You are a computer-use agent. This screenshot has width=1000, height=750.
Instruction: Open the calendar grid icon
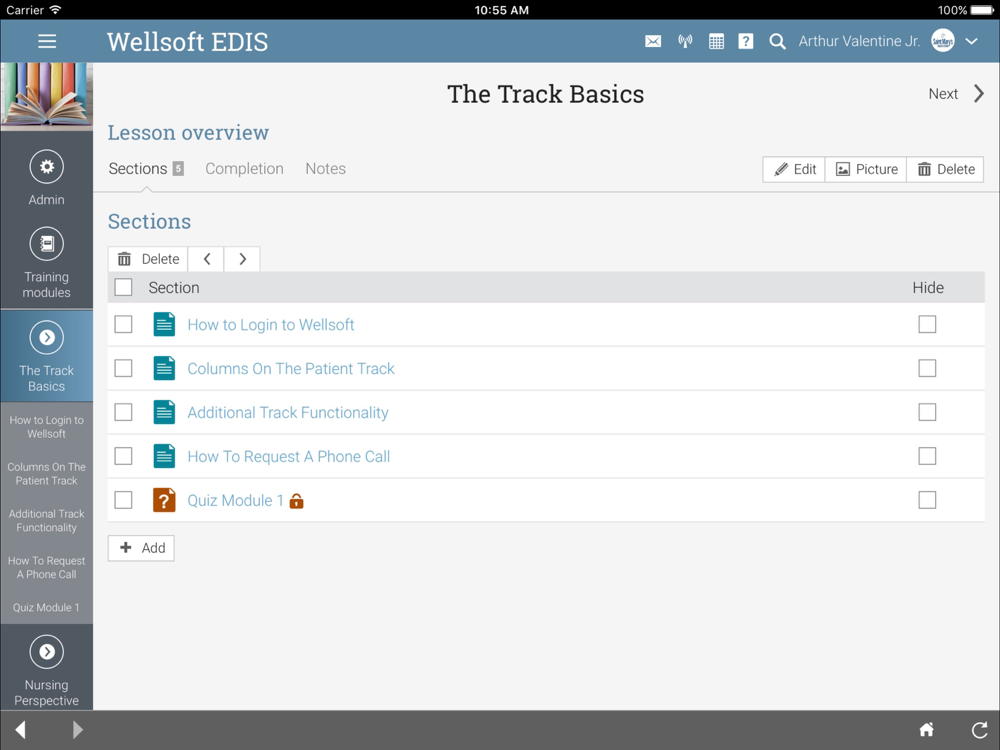pyautogui.click(x=716, y=41)
